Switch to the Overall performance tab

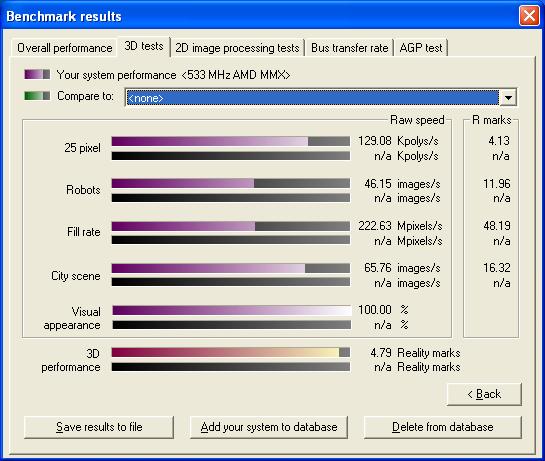(x=65, y=48)
